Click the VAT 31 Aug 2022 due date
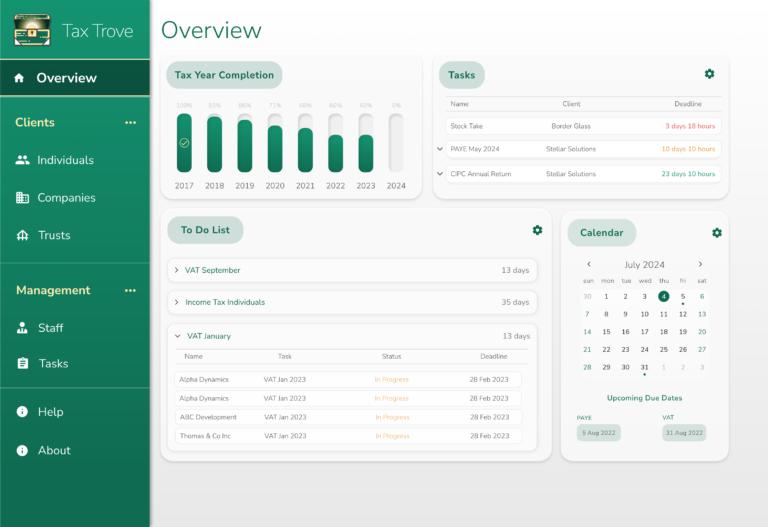The image size is (768, 527). pos(684,433)
